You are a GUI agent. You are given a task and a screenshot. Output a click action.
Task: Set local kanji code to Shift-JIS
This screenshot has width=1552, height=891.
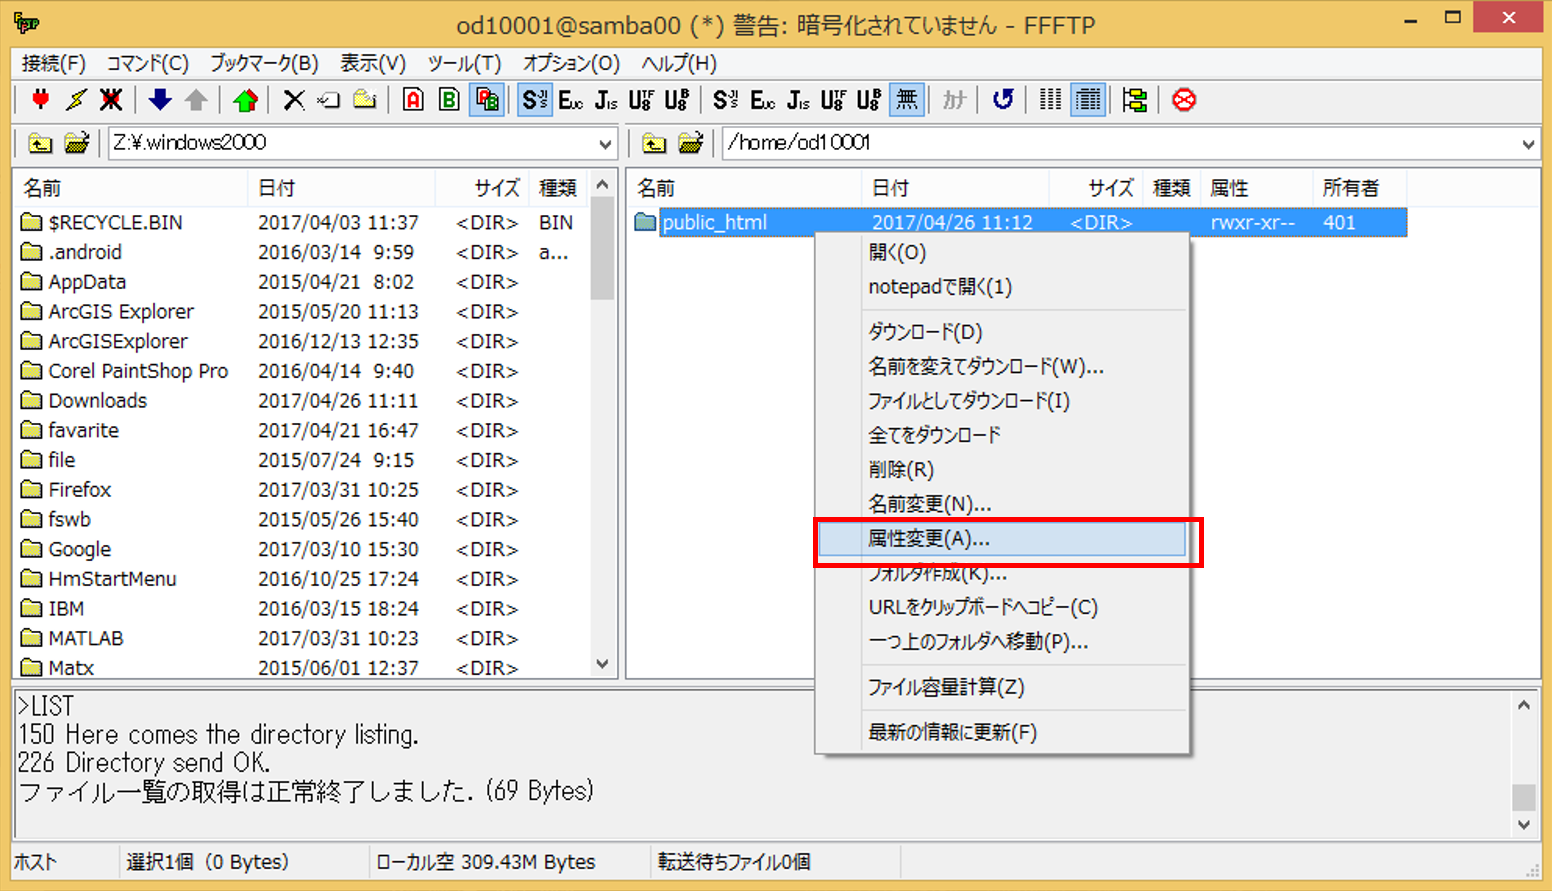[535, 100]
